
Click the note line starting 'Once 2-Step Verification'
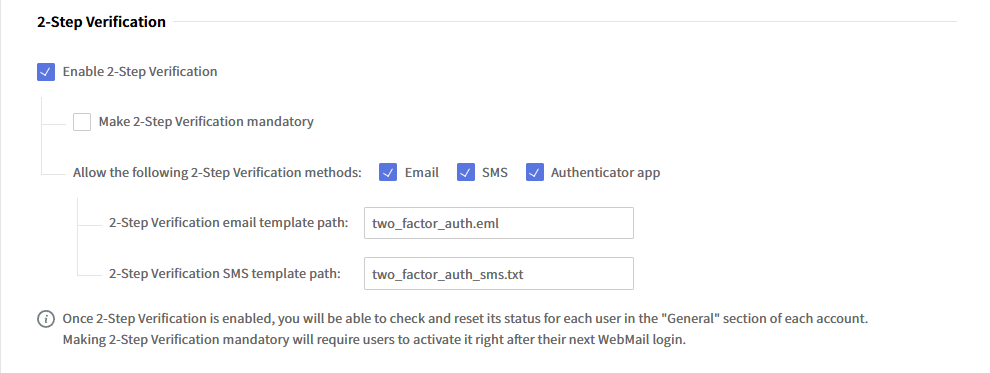465,319
